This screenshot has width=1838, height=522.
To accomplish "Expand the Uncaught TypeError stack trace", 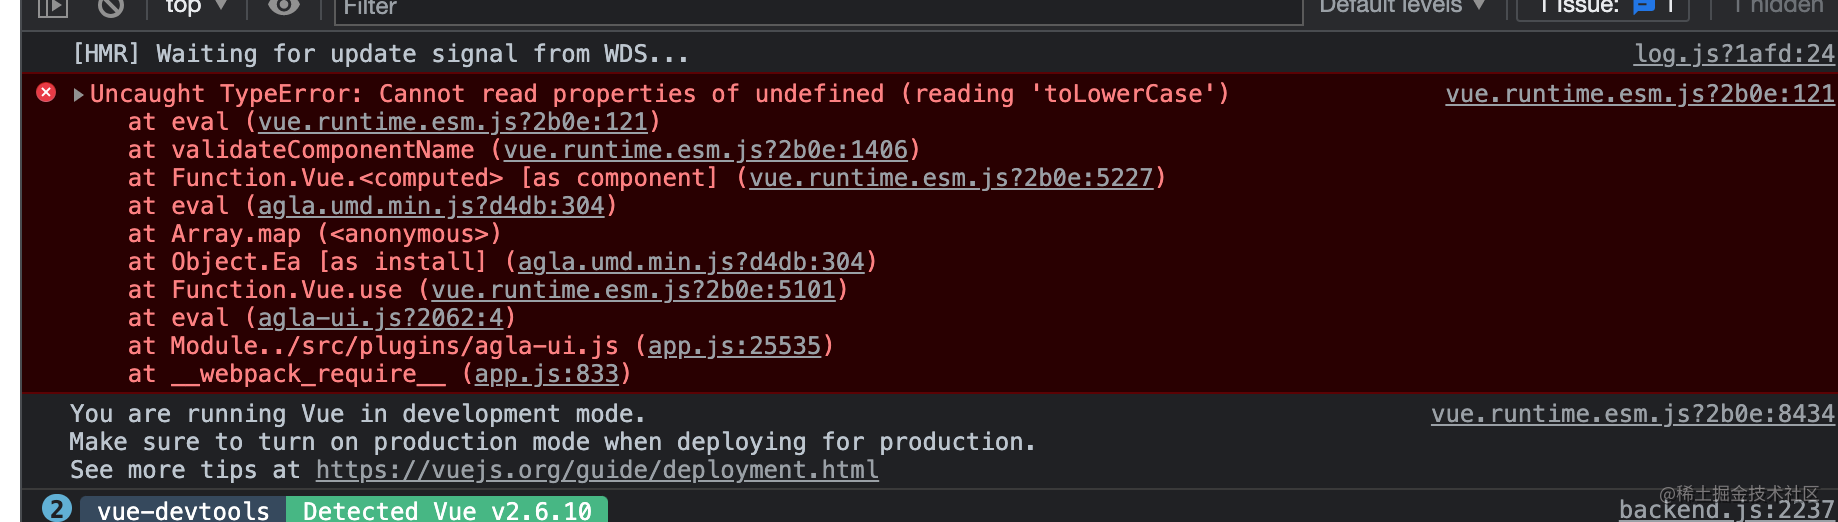I will pyautogui.click(x=79, y=95).
